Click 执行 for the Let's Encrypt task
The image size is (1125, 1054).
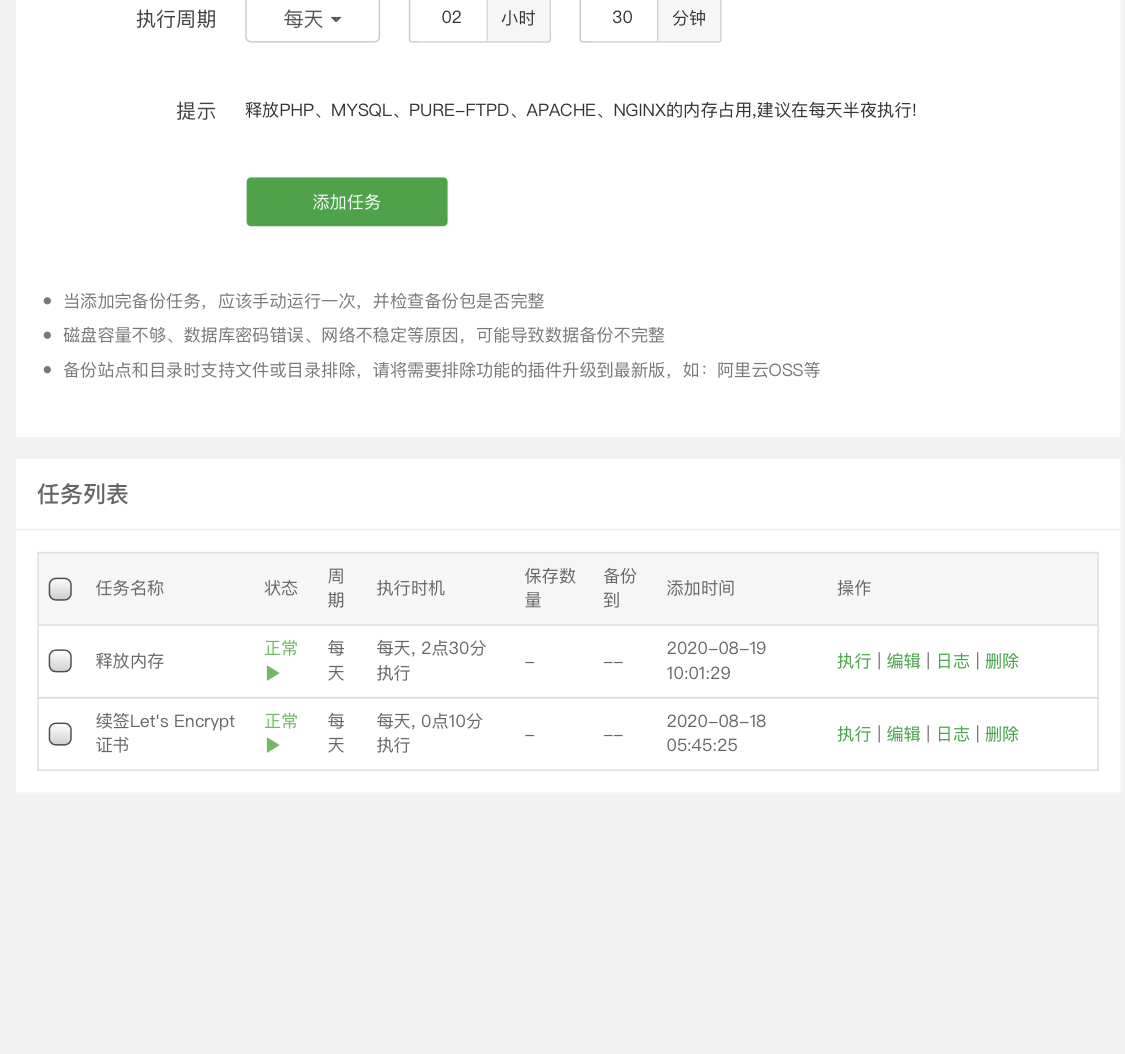854,734
